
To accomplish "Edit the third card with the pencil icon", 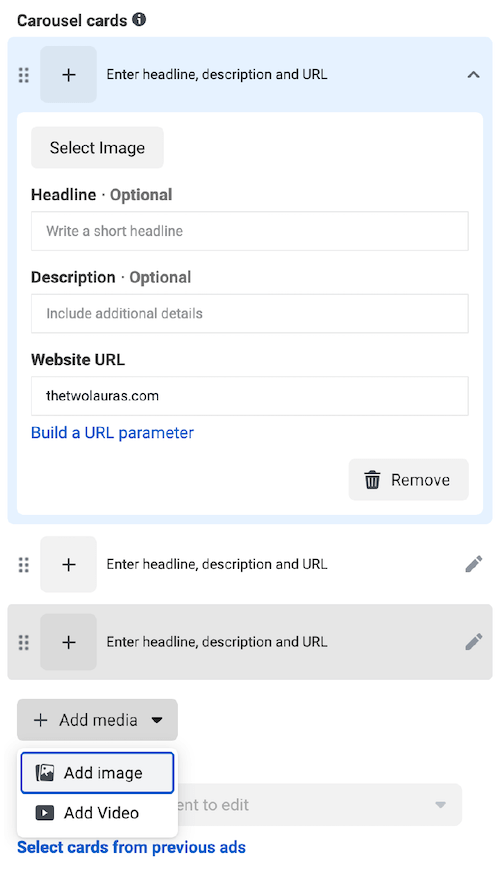I will [473, 642].
